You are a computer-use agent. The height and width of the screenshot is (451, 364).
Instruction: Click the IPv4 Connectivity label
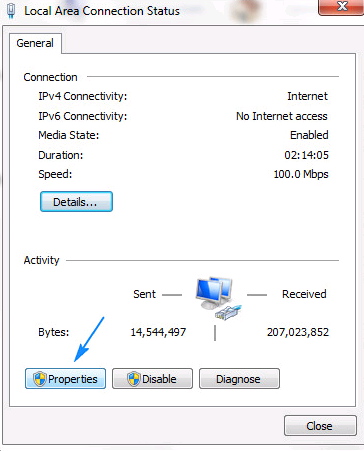pyautogui.click(x=83, y=96)
